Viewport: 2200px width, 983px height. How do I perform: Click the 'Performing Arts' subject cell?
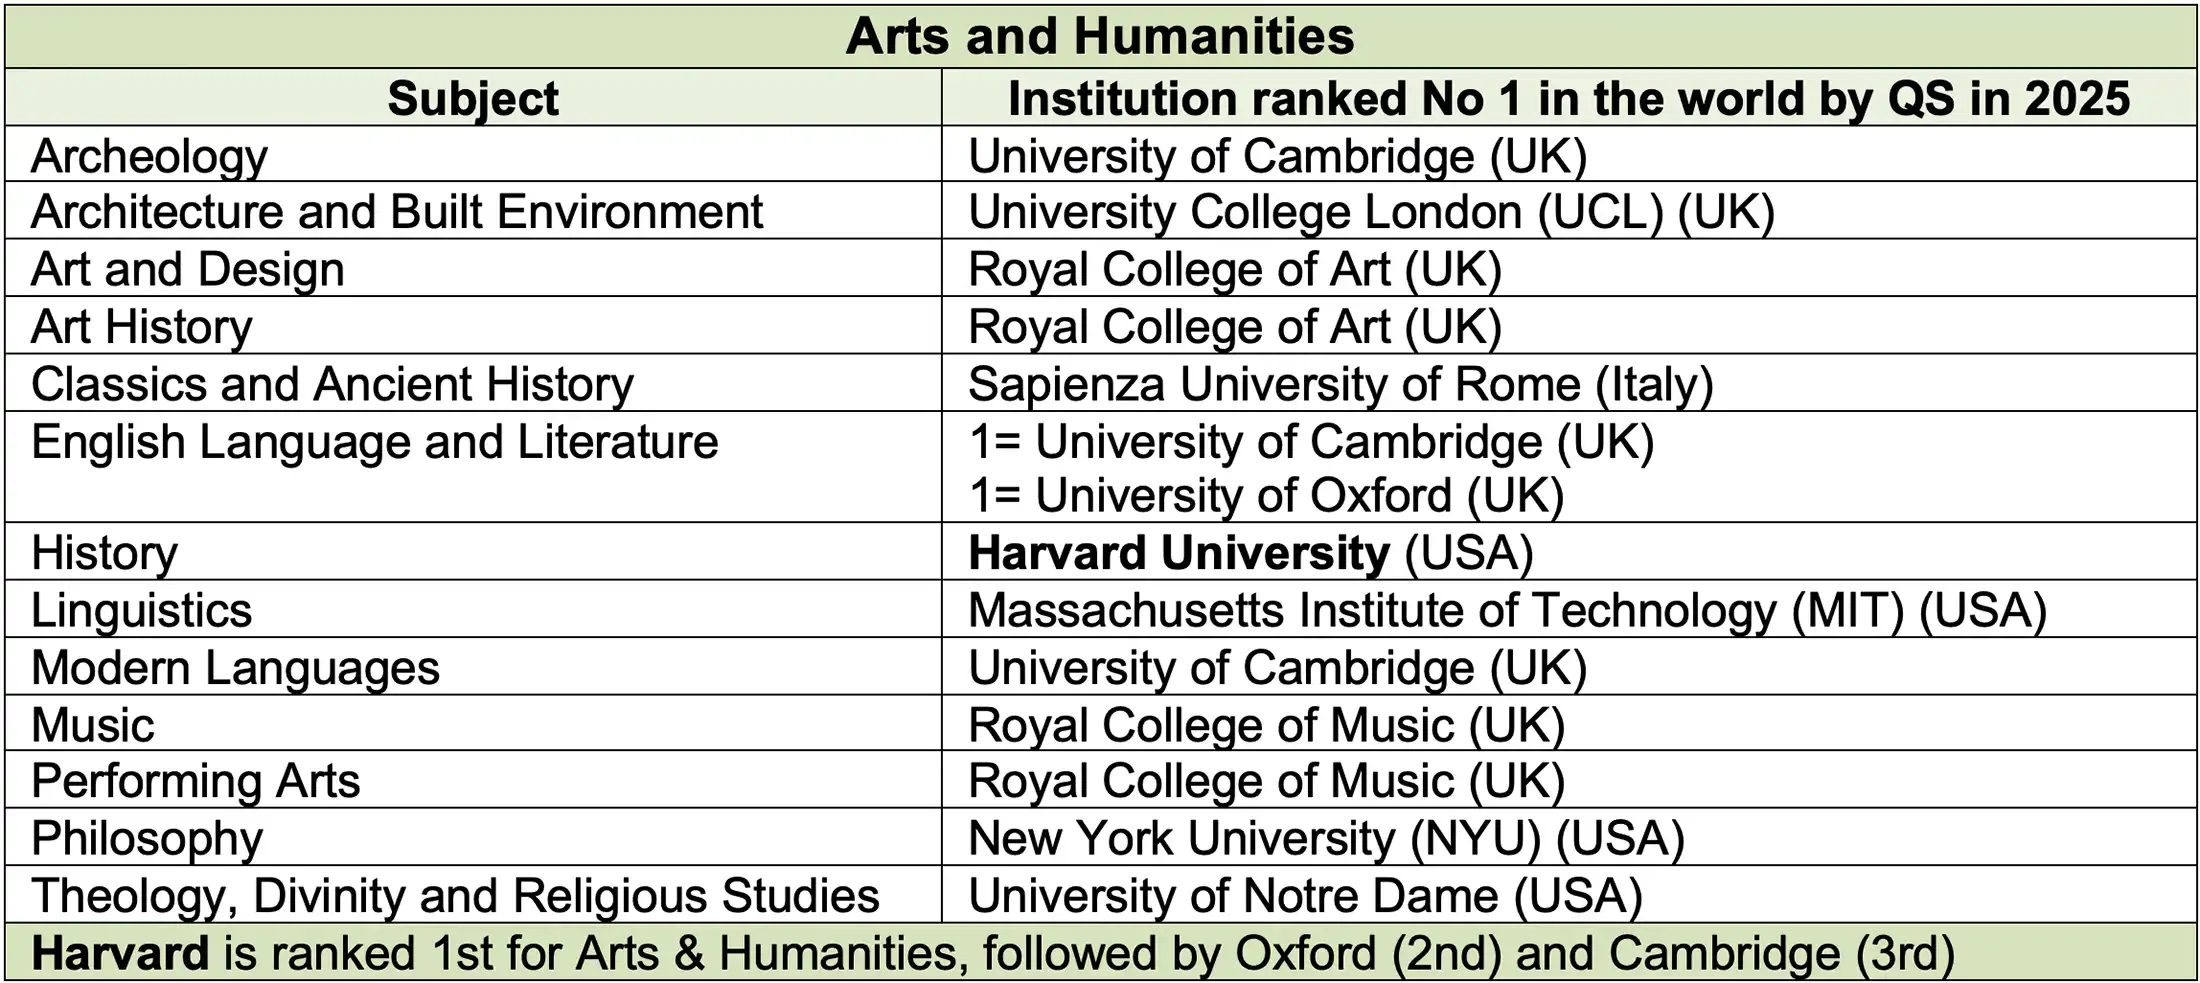(x=196, y=781)
